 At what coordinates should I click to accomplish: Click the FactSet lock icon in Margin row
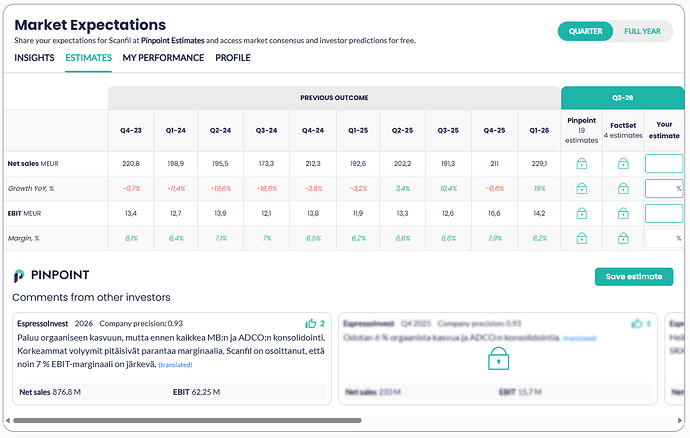coord(623,238)
